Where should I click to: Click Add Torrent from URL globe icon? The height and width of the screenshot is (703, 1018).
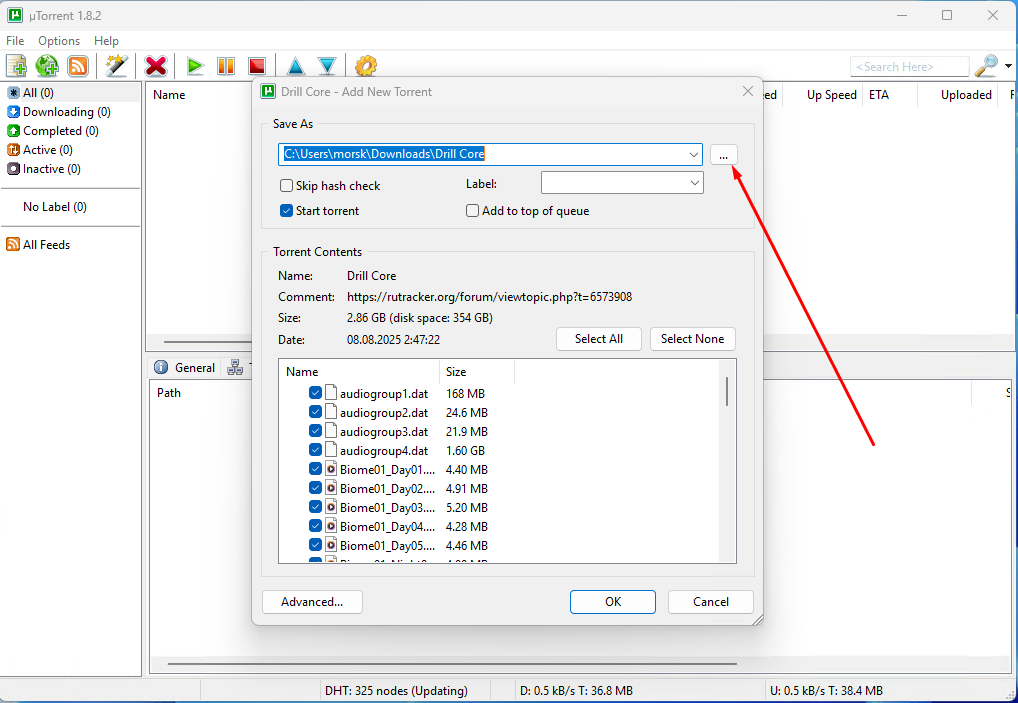(x=47, y=66)
